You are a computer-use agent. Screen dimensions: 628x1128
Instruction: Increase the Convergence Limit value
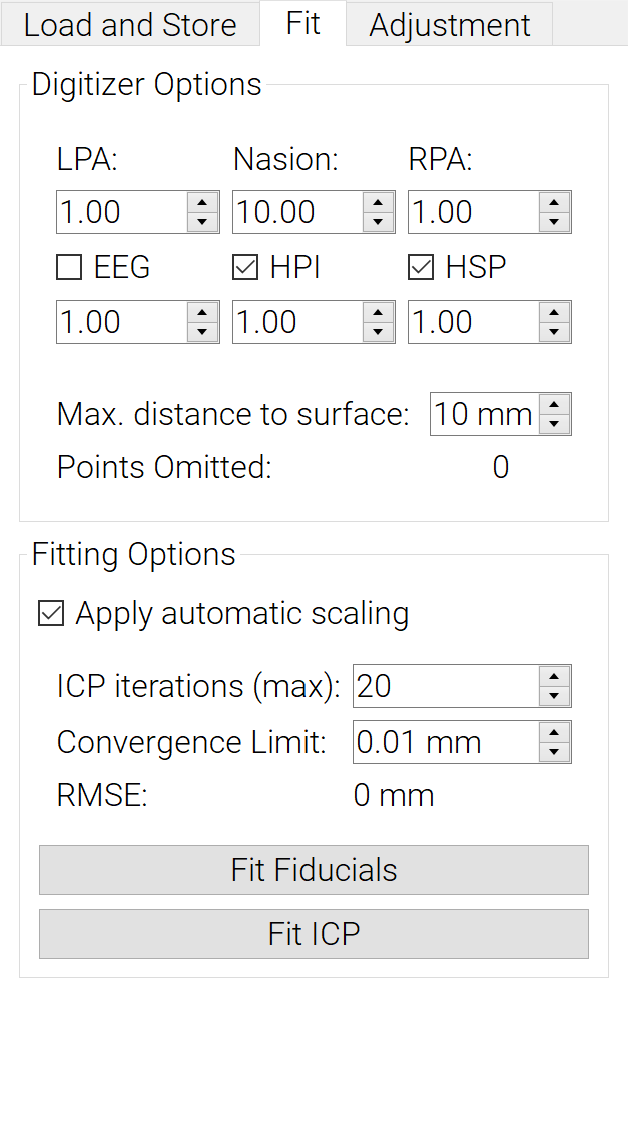(x=555, y=732)
